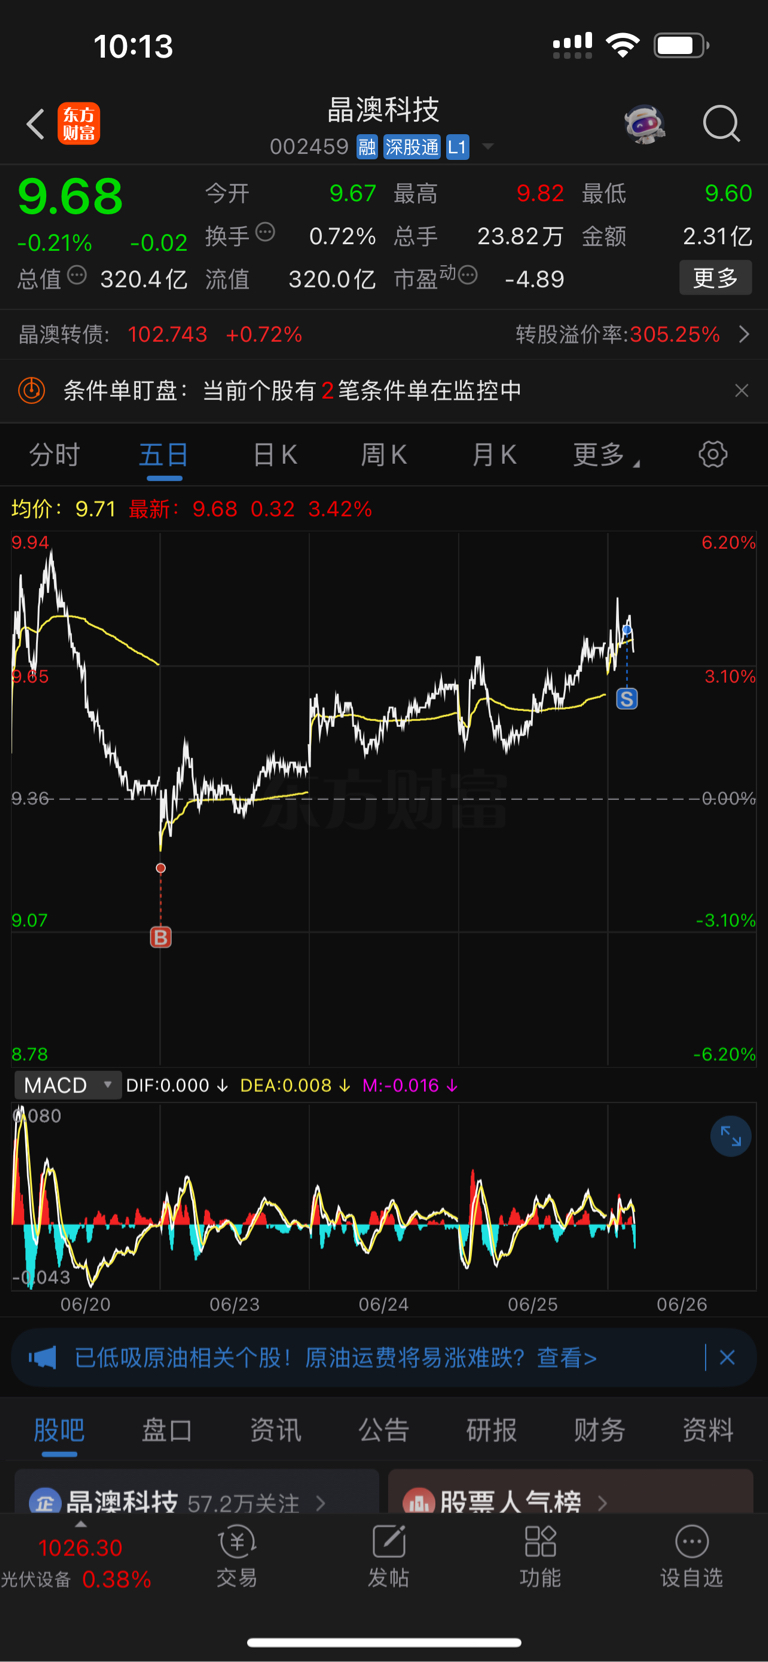
Task: Tap the 06/25 date label
Action: coord(533,1304)
